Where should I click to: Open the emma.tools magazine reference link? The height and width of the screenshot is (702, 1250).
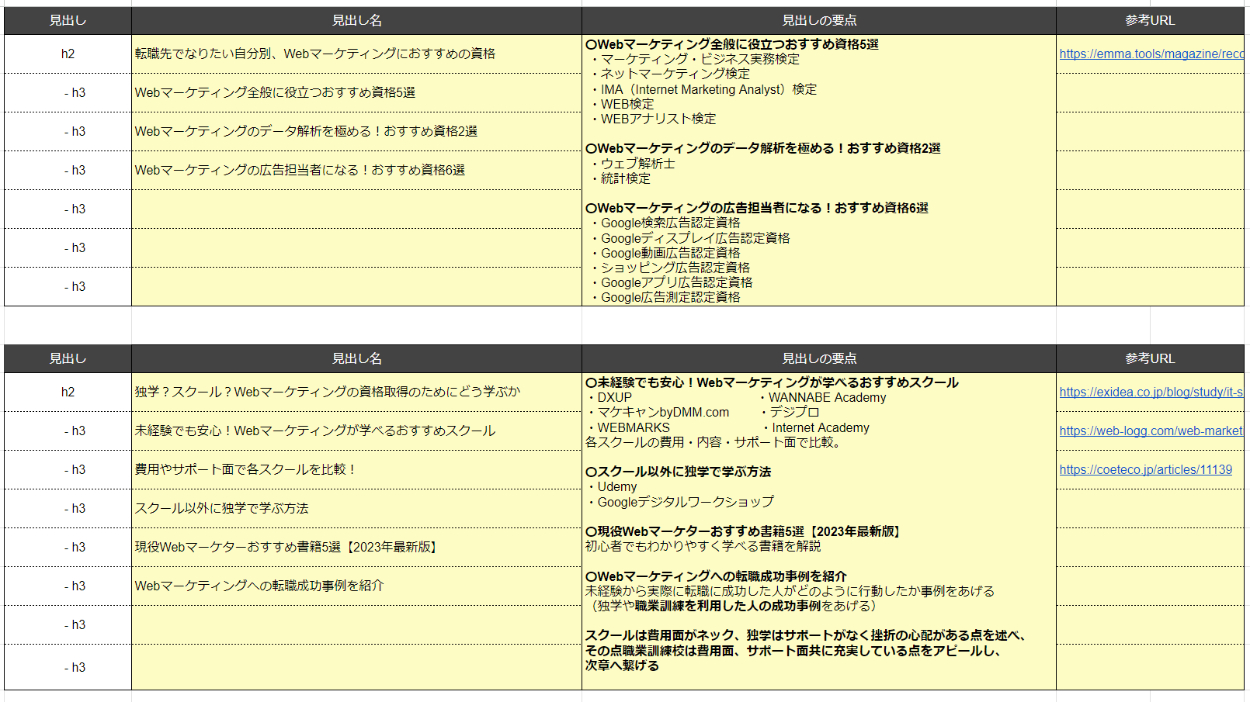(1151, 54)
